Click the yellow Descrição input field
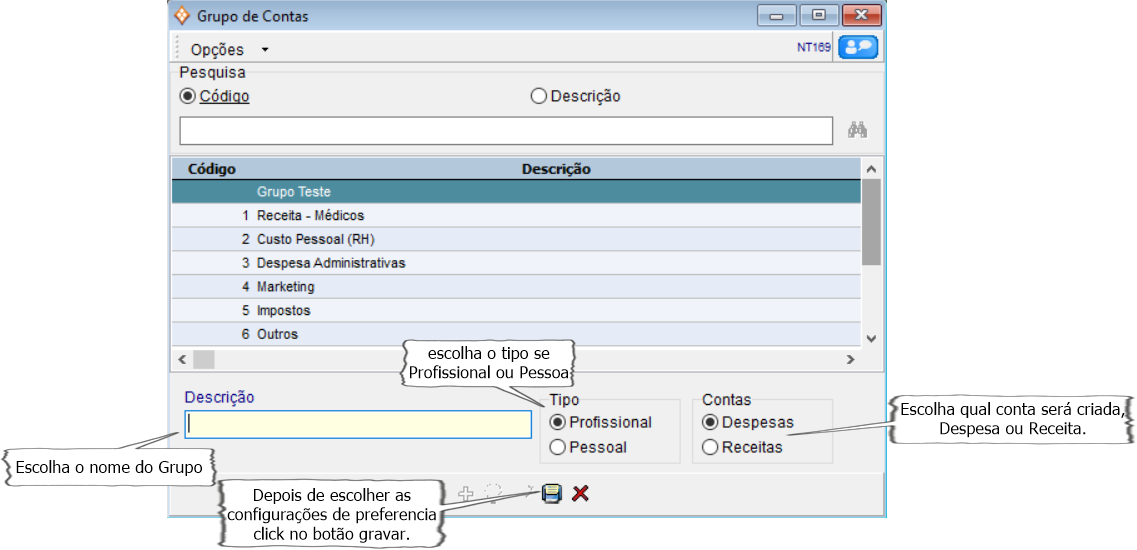The width and height of the screenshot is (1137, 550). pos(359,424)
